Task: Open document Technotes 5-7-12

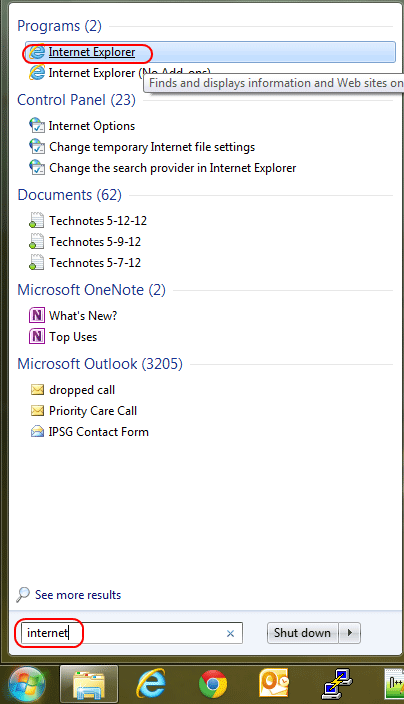Action: [x=95, y=263]
